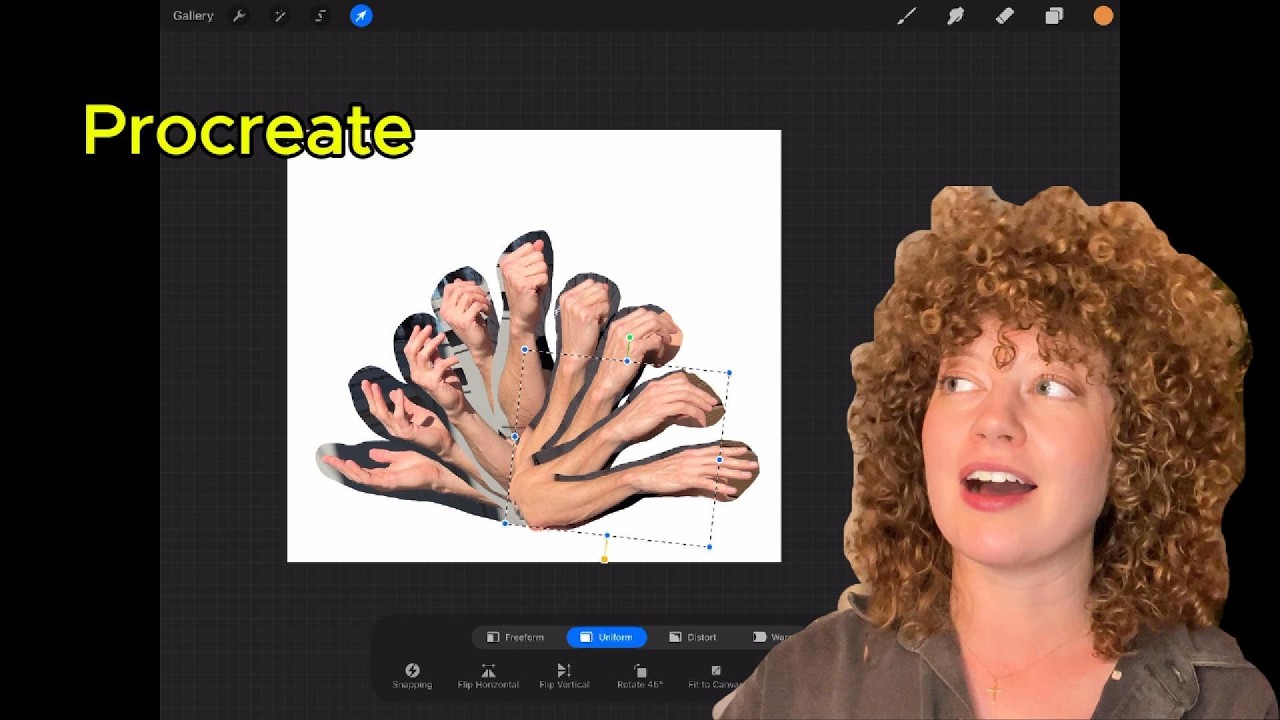Switch to Freeform transform mode
Viewport: 1280px width, 720px height.
pos(516,637)
